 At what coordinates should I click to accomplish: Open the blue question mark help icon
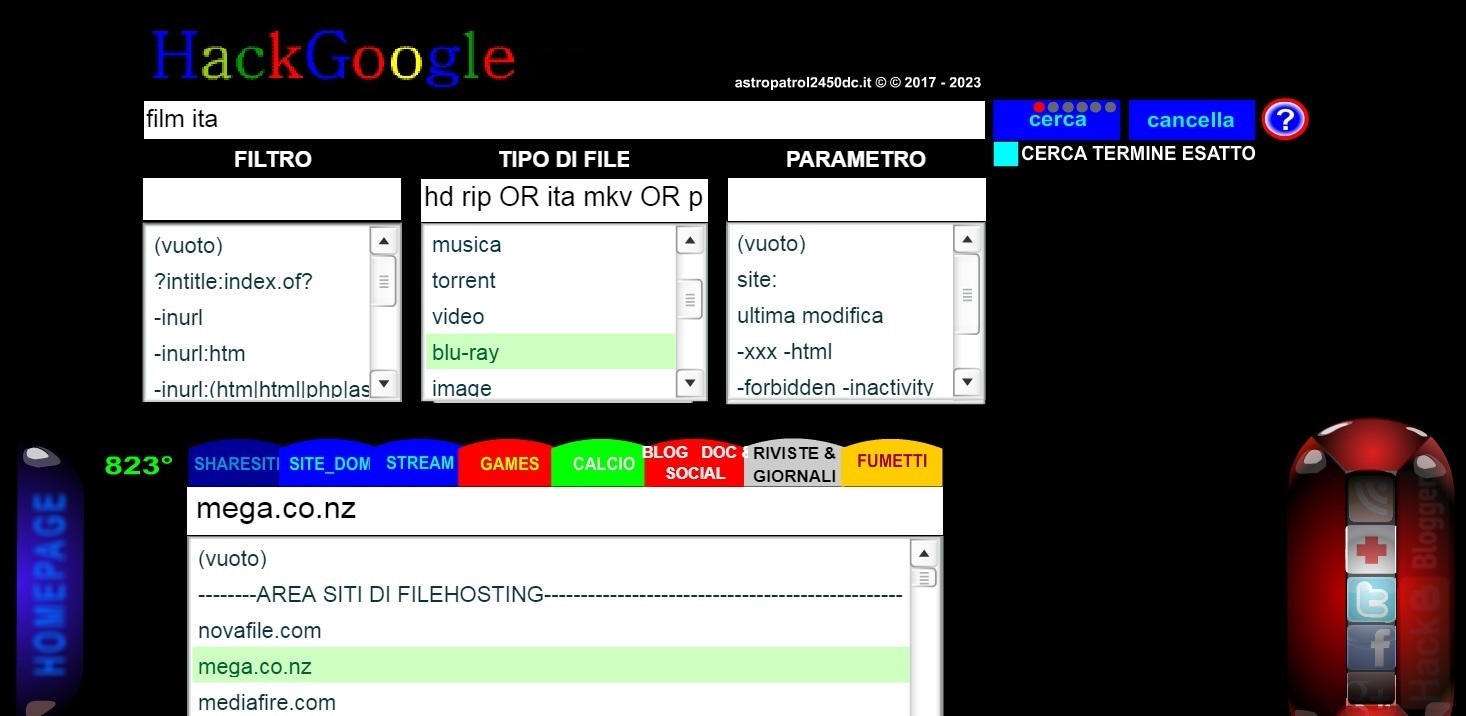1285,120
